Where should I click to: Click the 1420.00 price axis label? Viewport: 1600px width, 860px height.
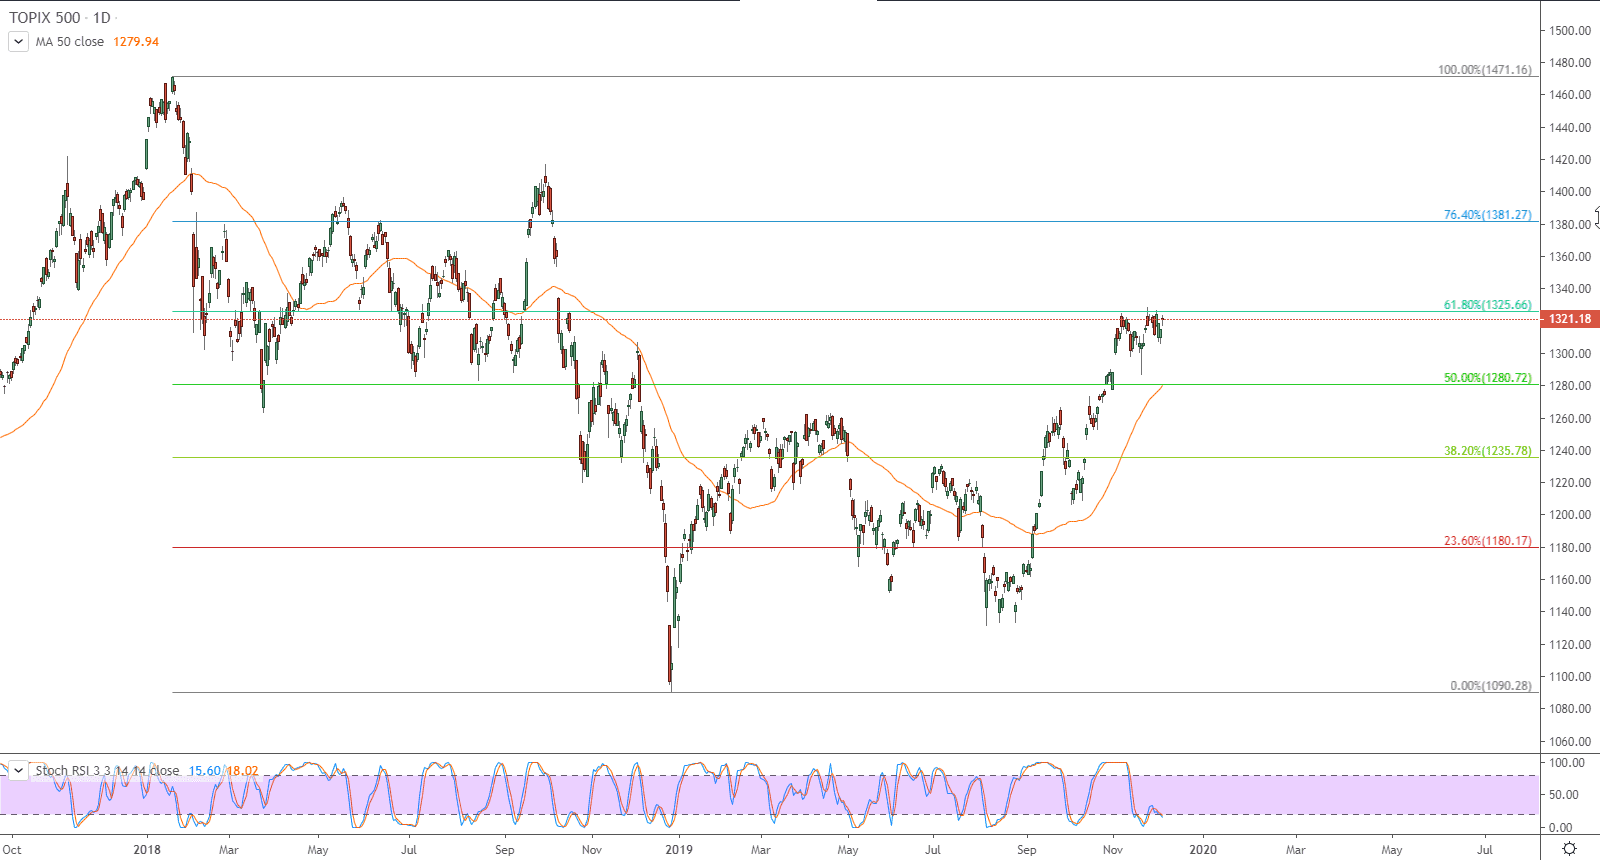[x=1570, y=160]
